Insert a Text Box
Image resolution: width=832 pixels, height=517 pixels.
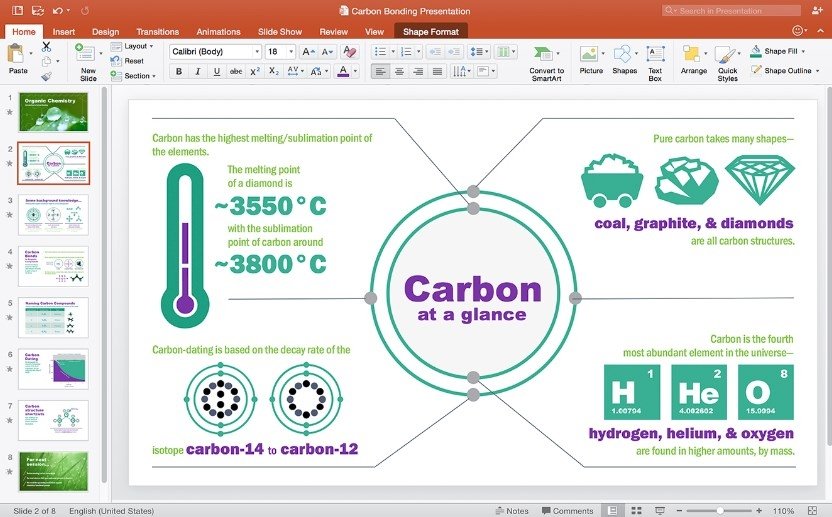655,62
